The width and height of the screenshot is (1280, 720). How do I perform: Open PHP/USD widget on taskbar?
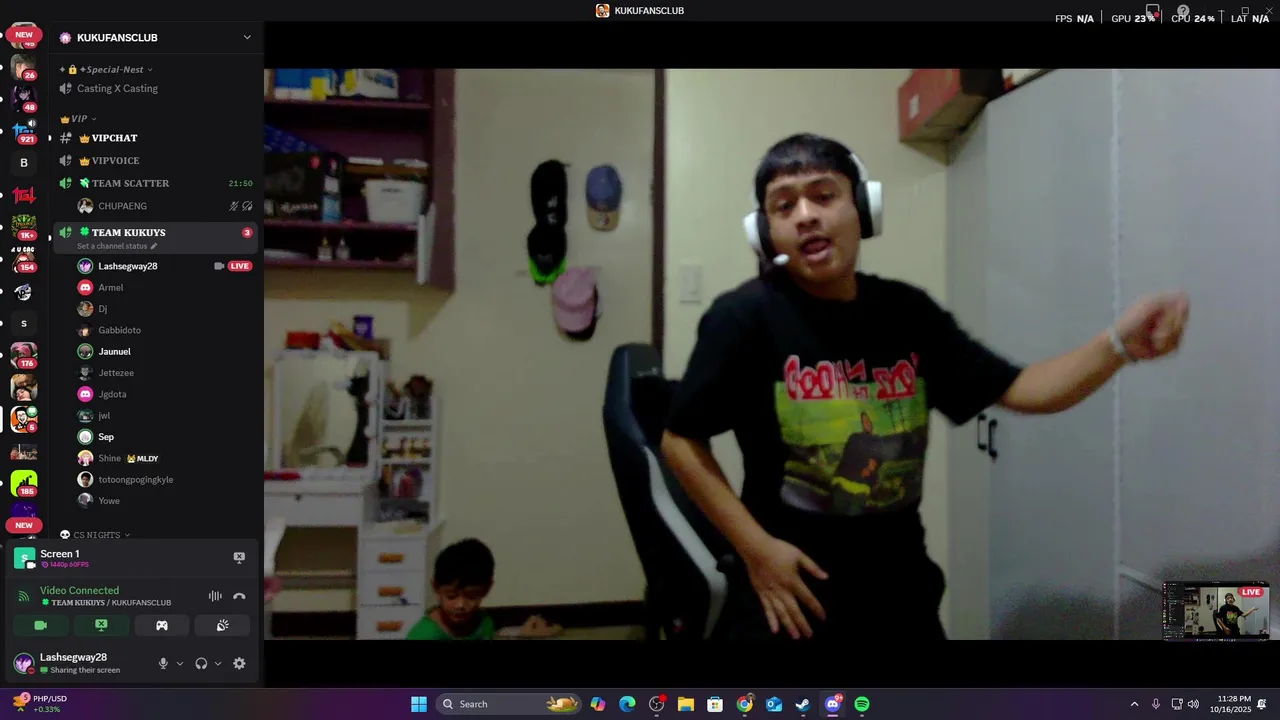click(40, 704)
